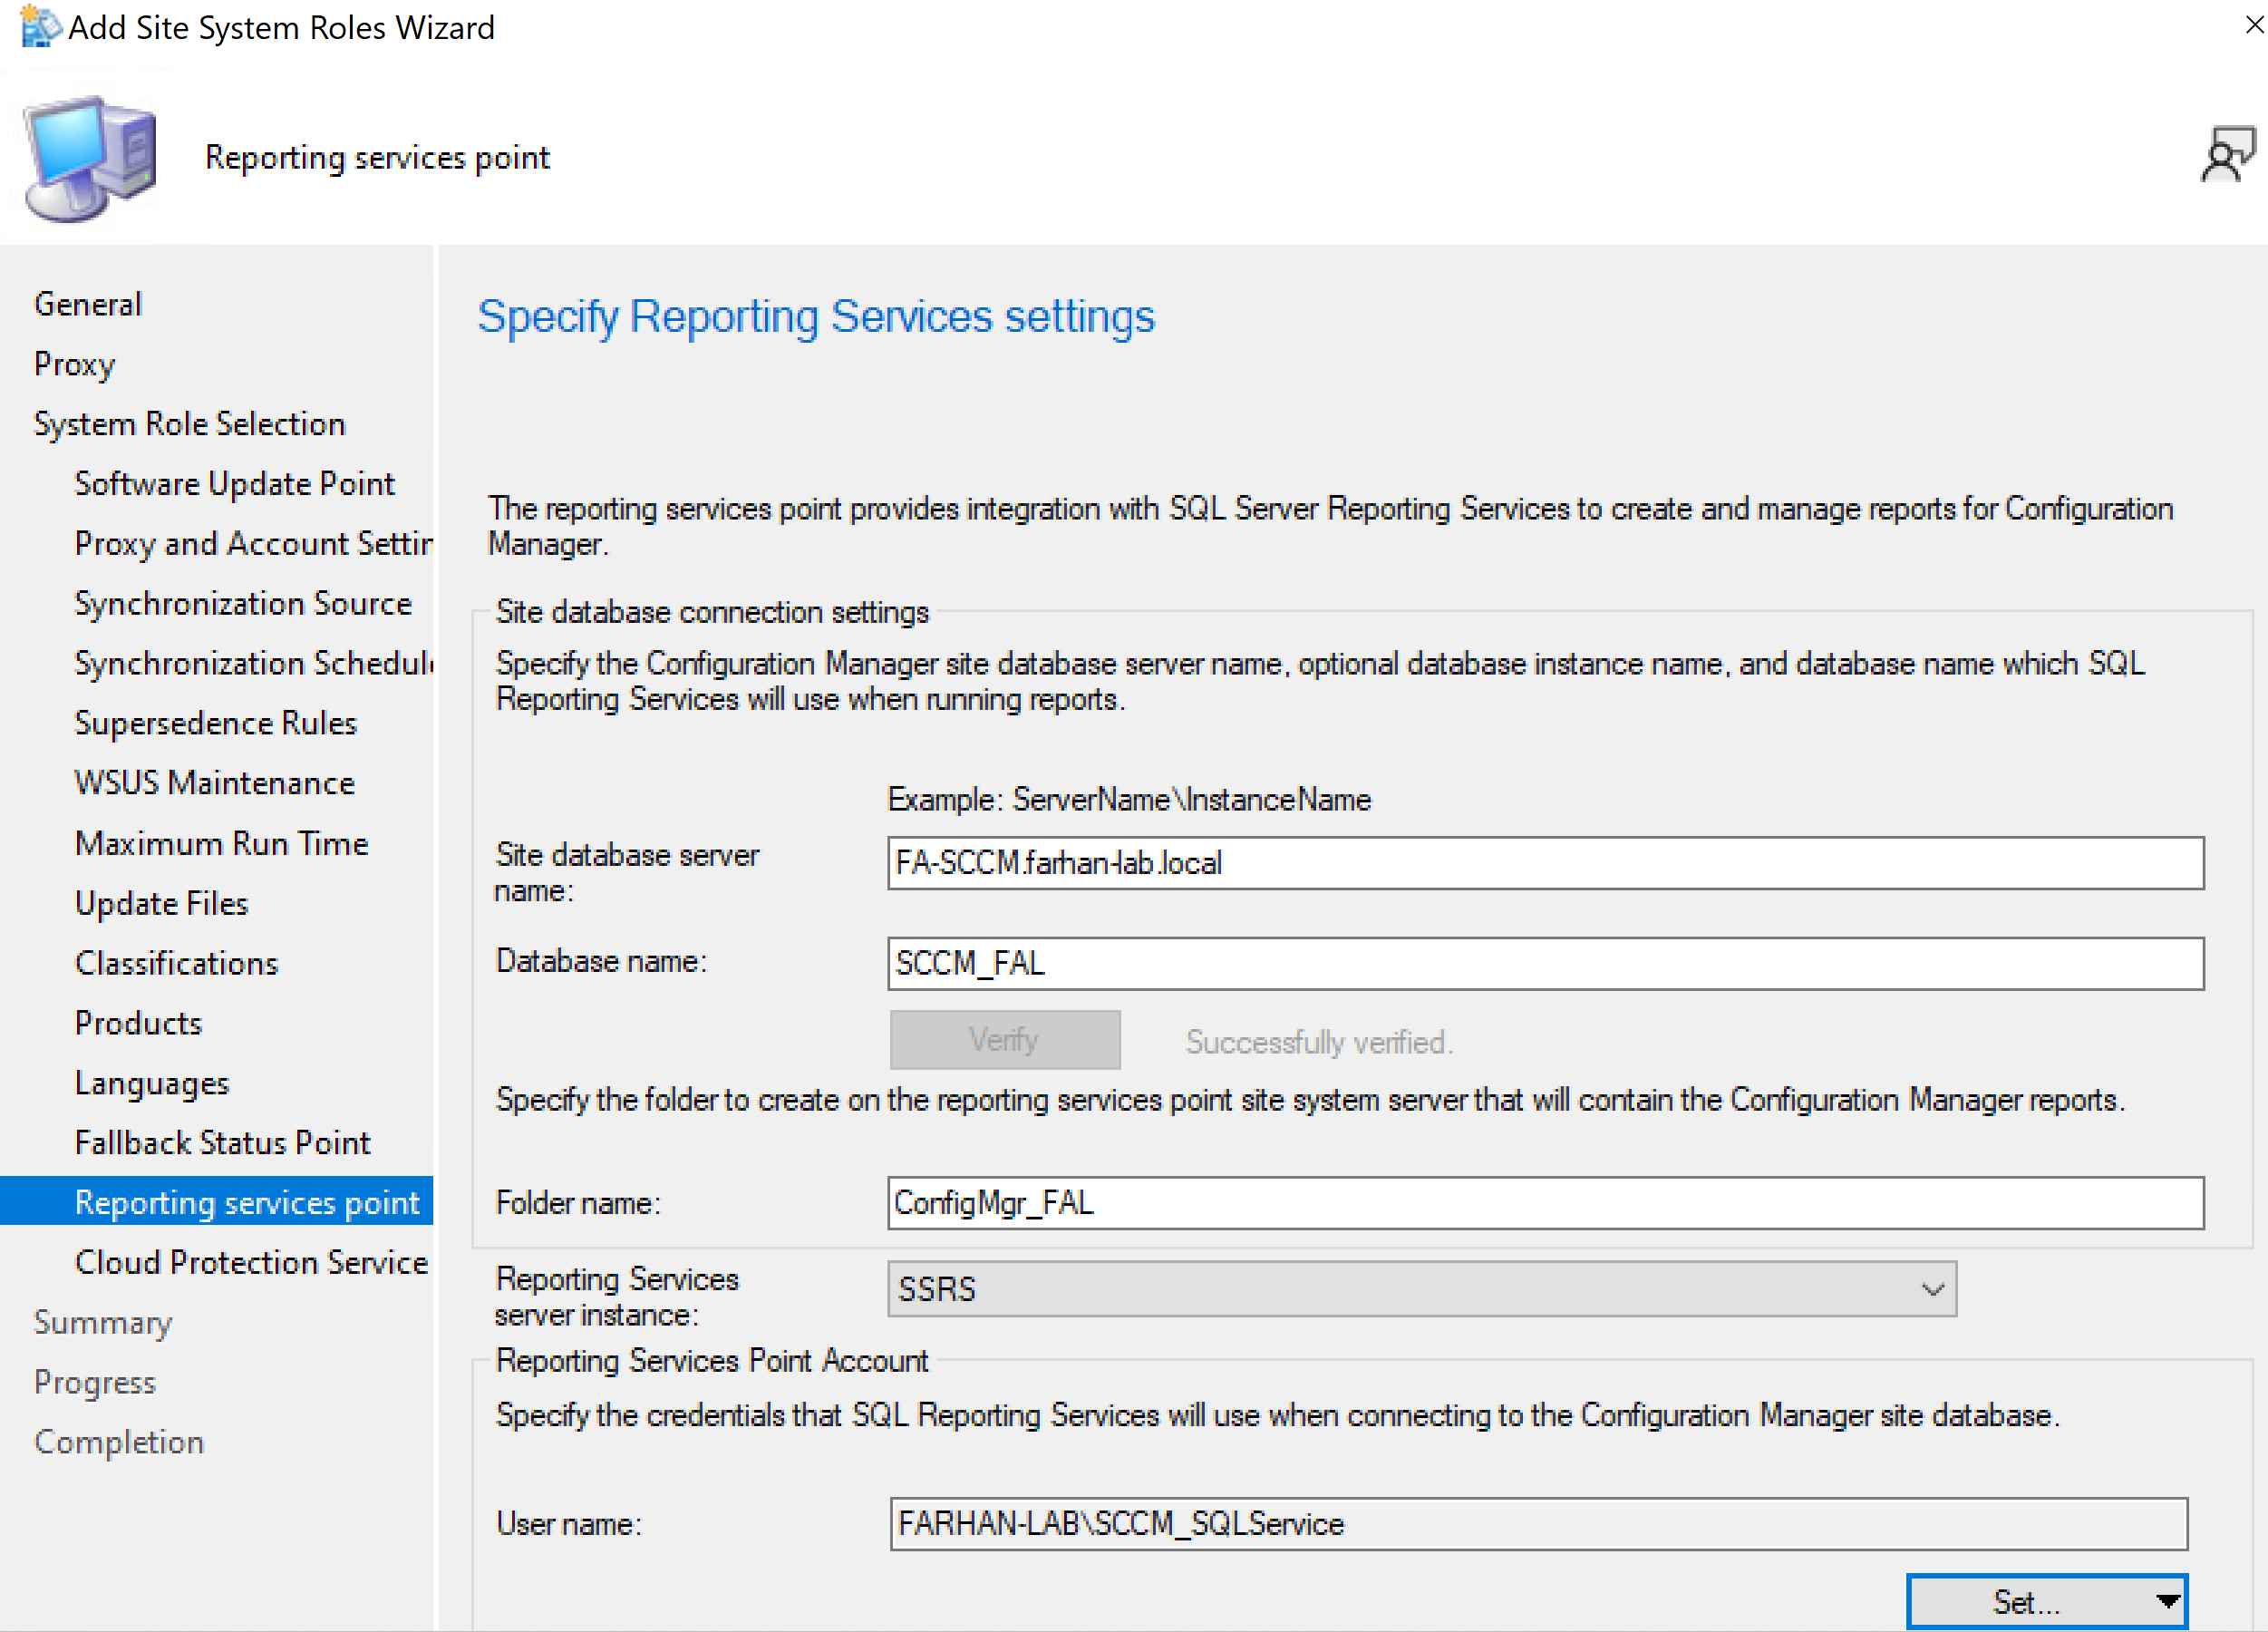Click the feedback person icon
2268x1632 pixels.
[x=2226, y=155]
